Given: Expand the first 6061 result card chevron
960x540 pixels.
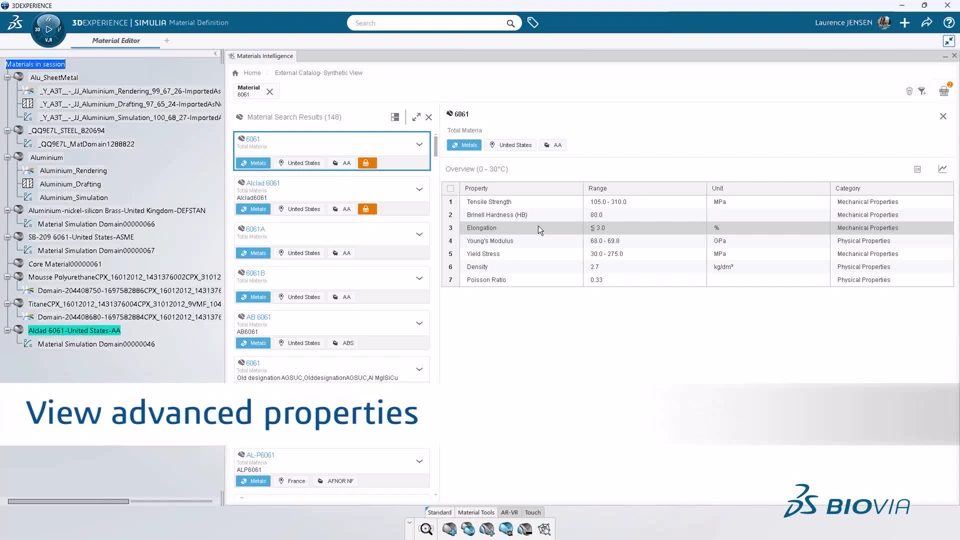Looking at the screenshot, I should (419, 144).
